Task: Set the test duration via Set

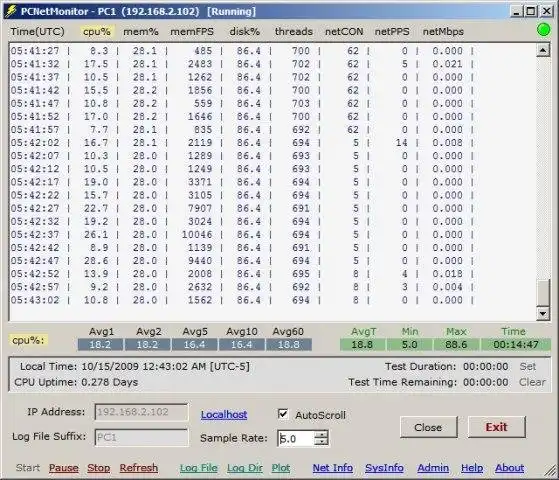Action: pos(528,366)
